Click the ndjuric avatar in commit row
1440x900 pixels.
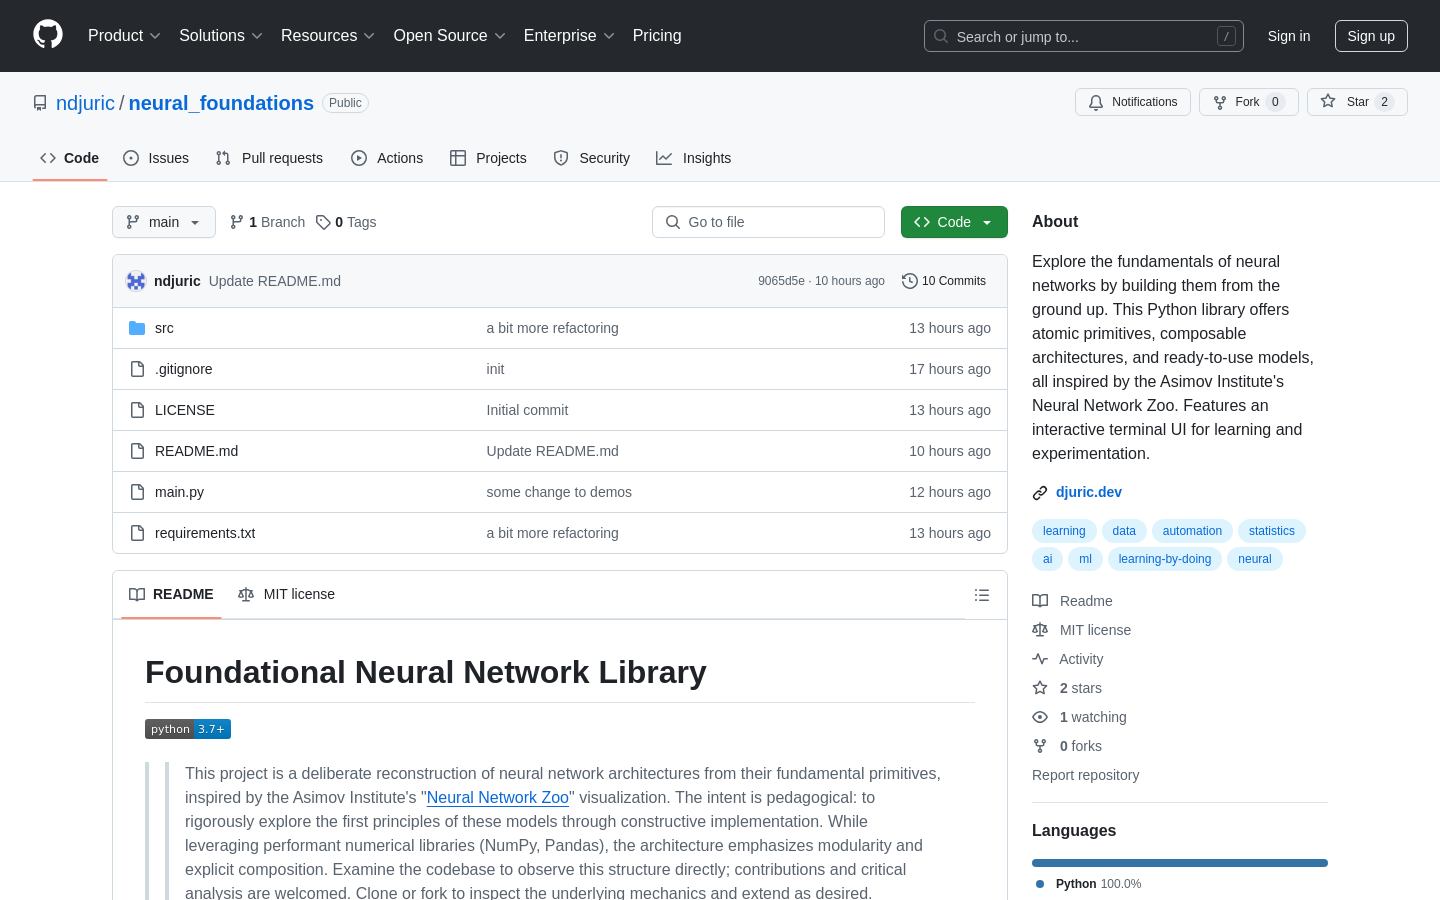pos(136,281)
